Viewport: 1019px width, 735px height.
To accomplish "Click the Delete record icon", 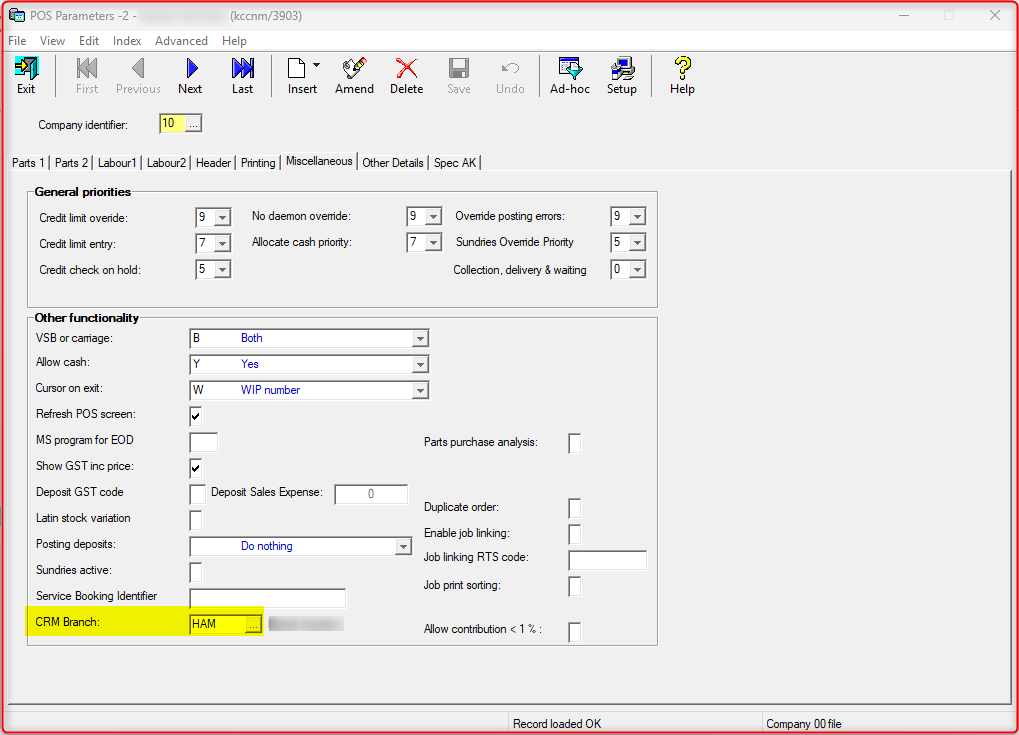I will (406, 76).
